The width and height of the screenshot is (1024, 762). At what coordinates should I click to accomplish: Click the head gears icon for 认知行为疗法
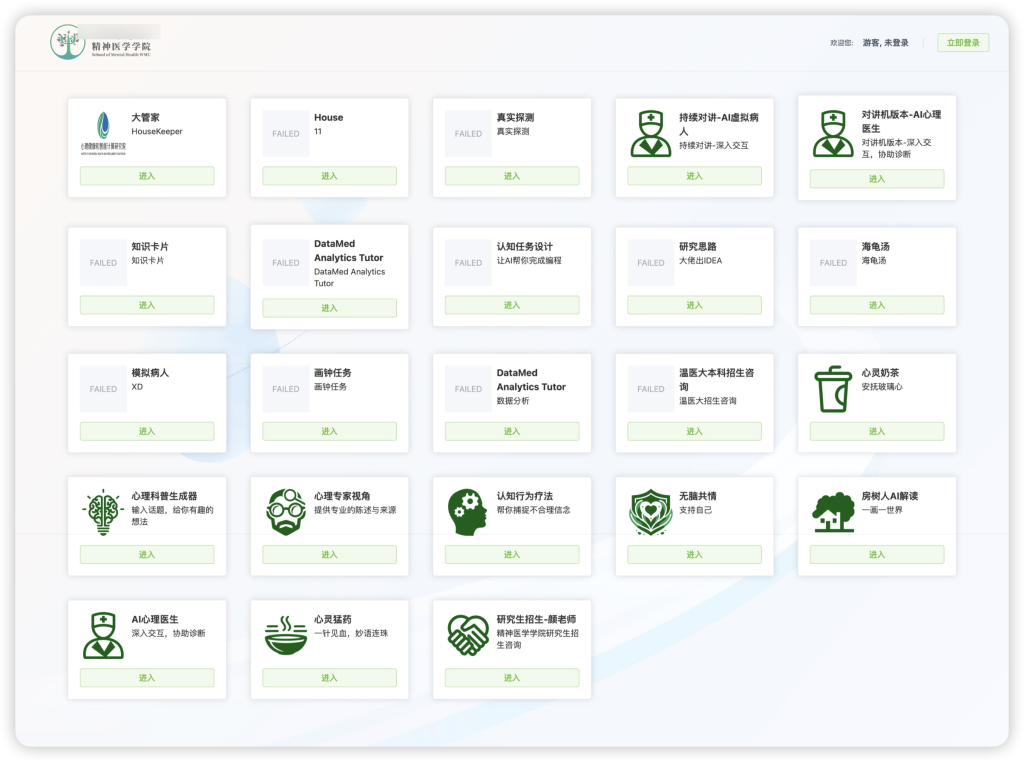[x=468, y=512]
